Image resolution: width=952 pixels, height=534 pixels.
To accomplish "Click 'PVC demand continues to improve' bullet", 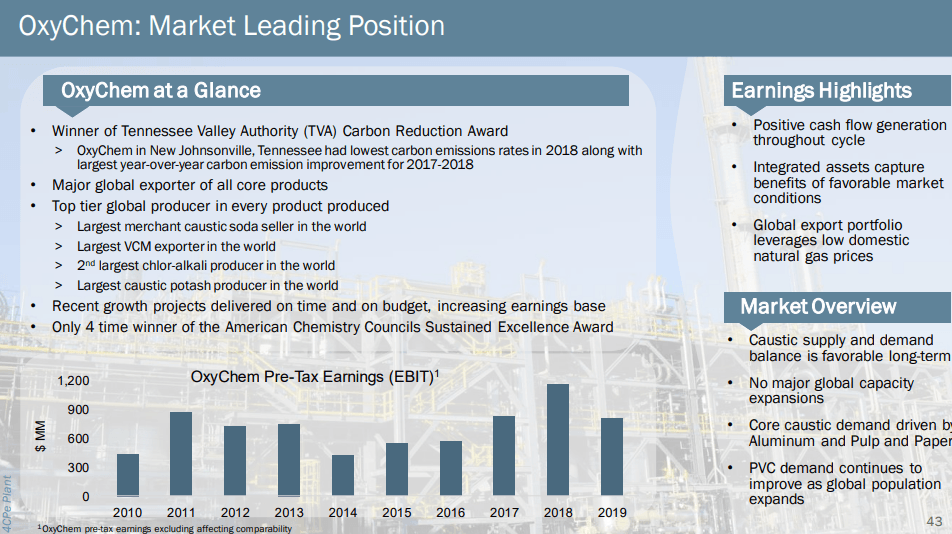I will pos(845,484).
